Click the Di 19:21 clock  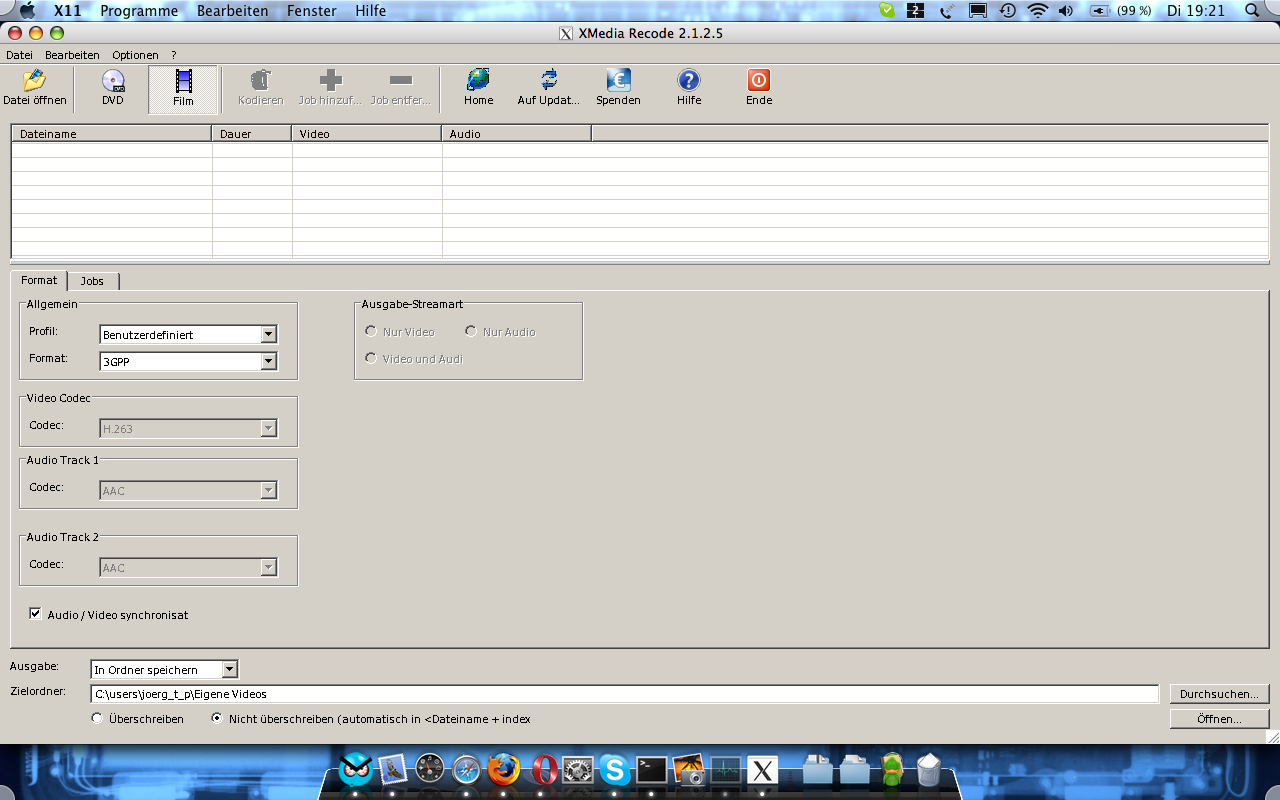click(x=1195, y=11)
